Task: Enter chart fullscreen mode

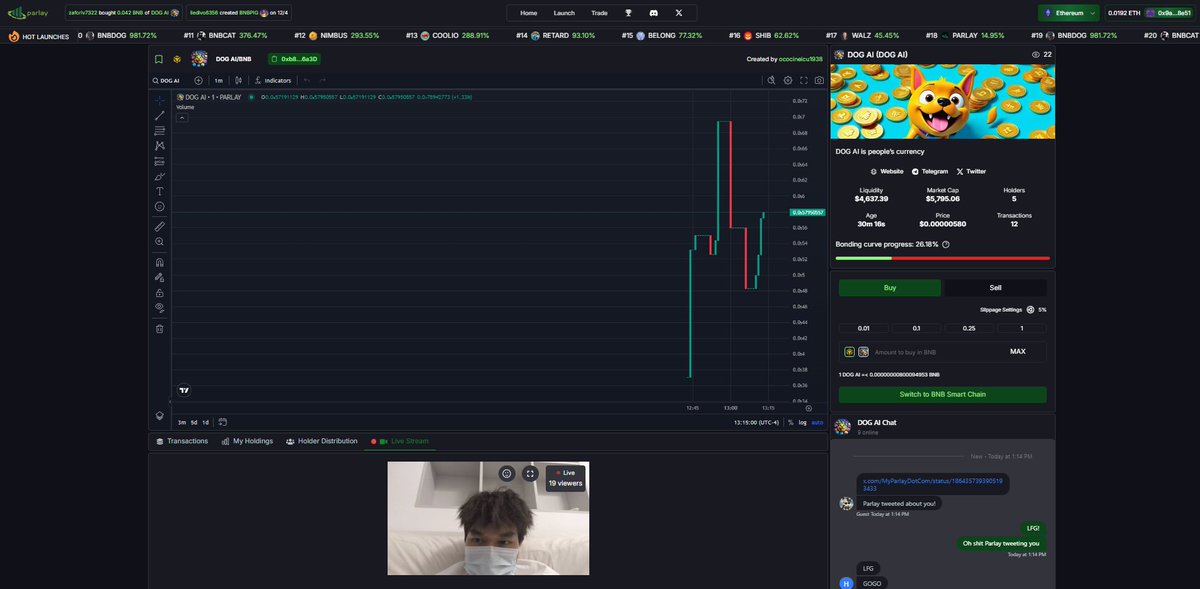Action: coord(804,80)
